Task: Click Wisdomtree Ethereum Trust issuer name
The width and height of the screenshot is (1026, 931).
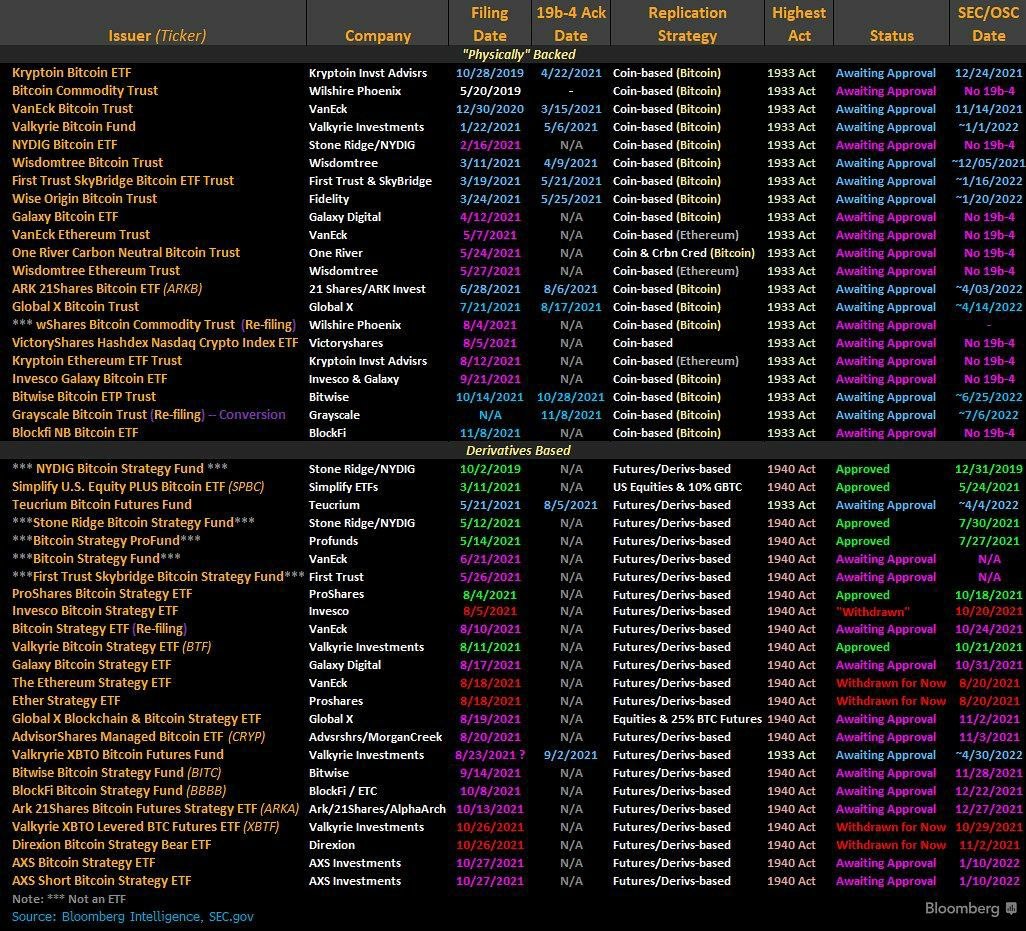Action: point(96,270)
